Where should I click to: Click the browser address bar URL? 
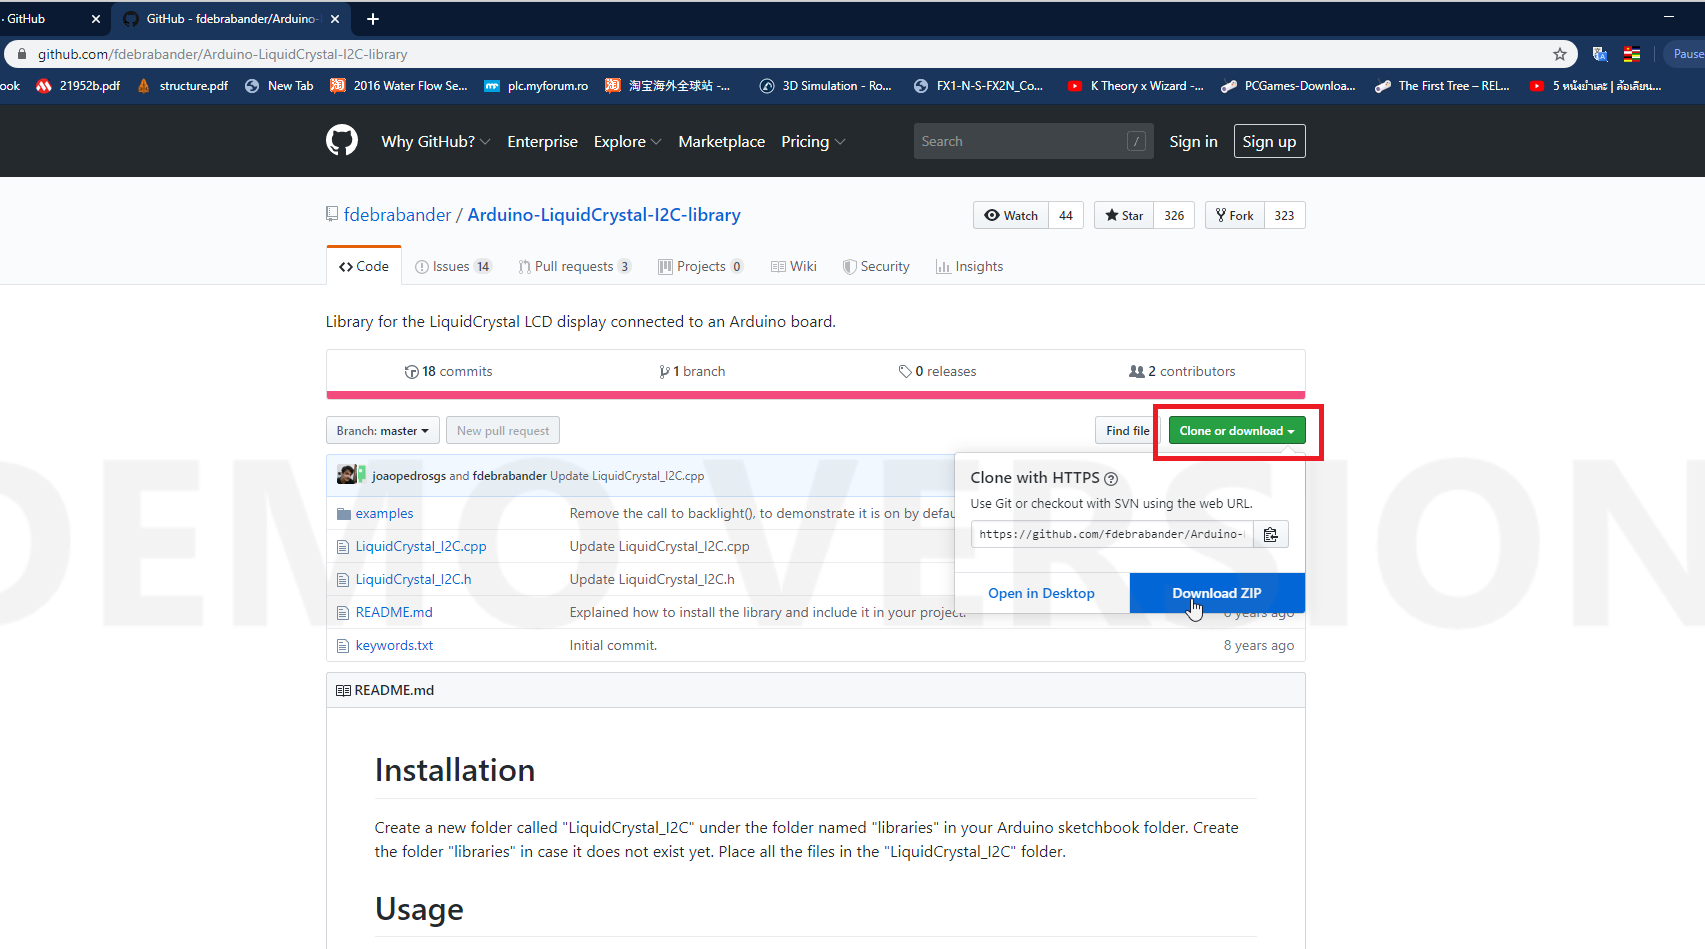pos(222,54)
